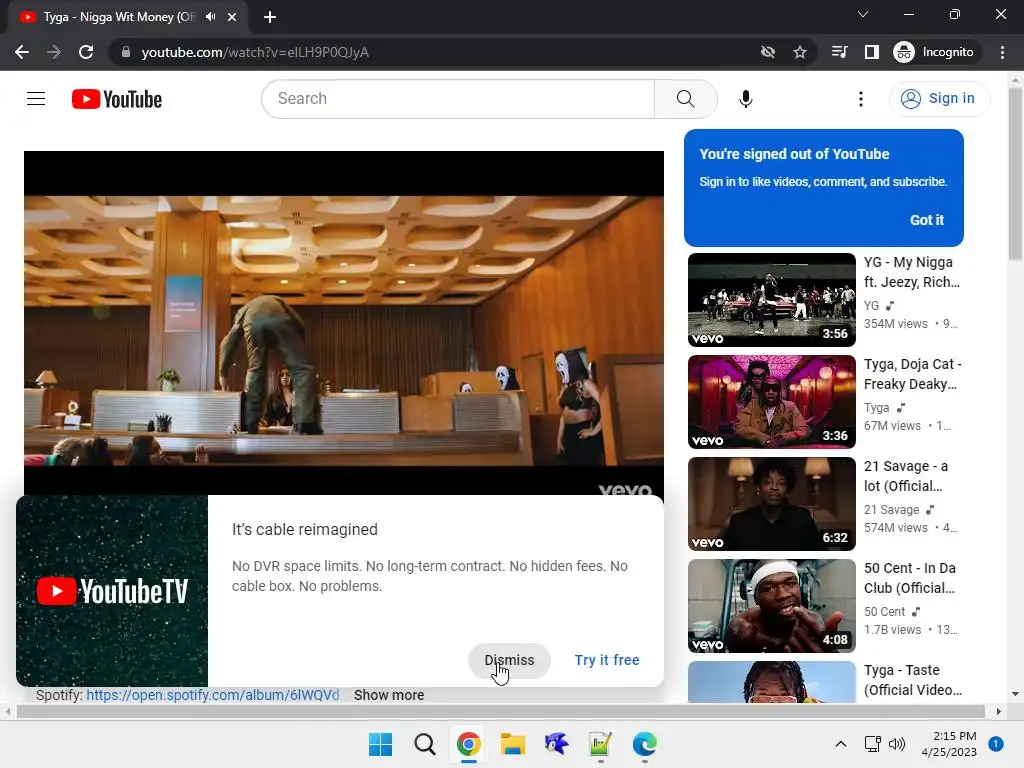Screen dimensions: 1024x768
Task: Click the 50 Cent channel name
Action: pyautogui.click(x=884, y=611)
